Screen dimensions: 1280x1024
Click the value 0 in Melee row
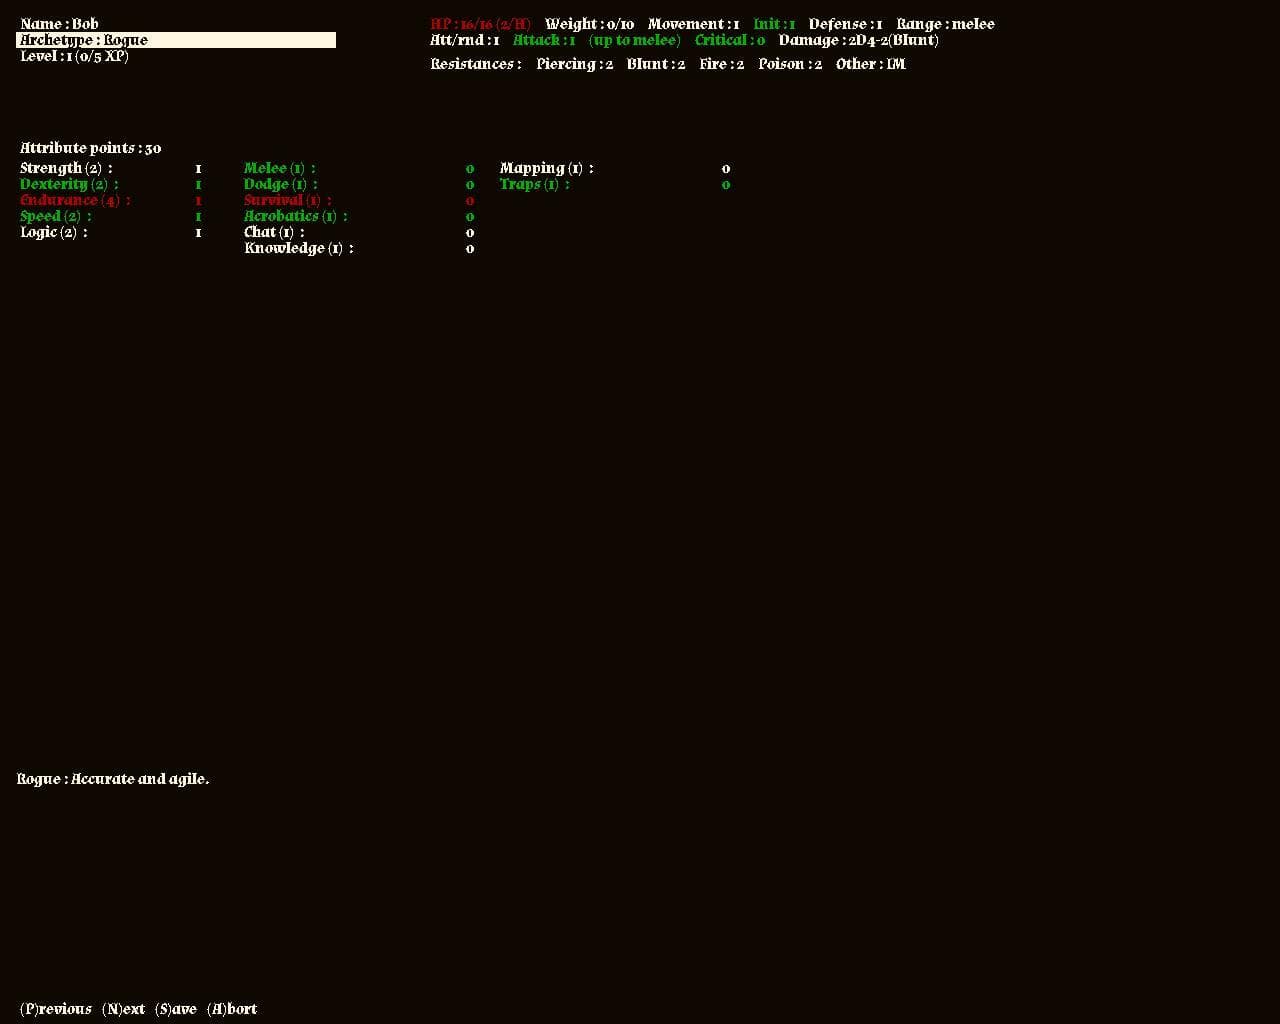point(470,169)
